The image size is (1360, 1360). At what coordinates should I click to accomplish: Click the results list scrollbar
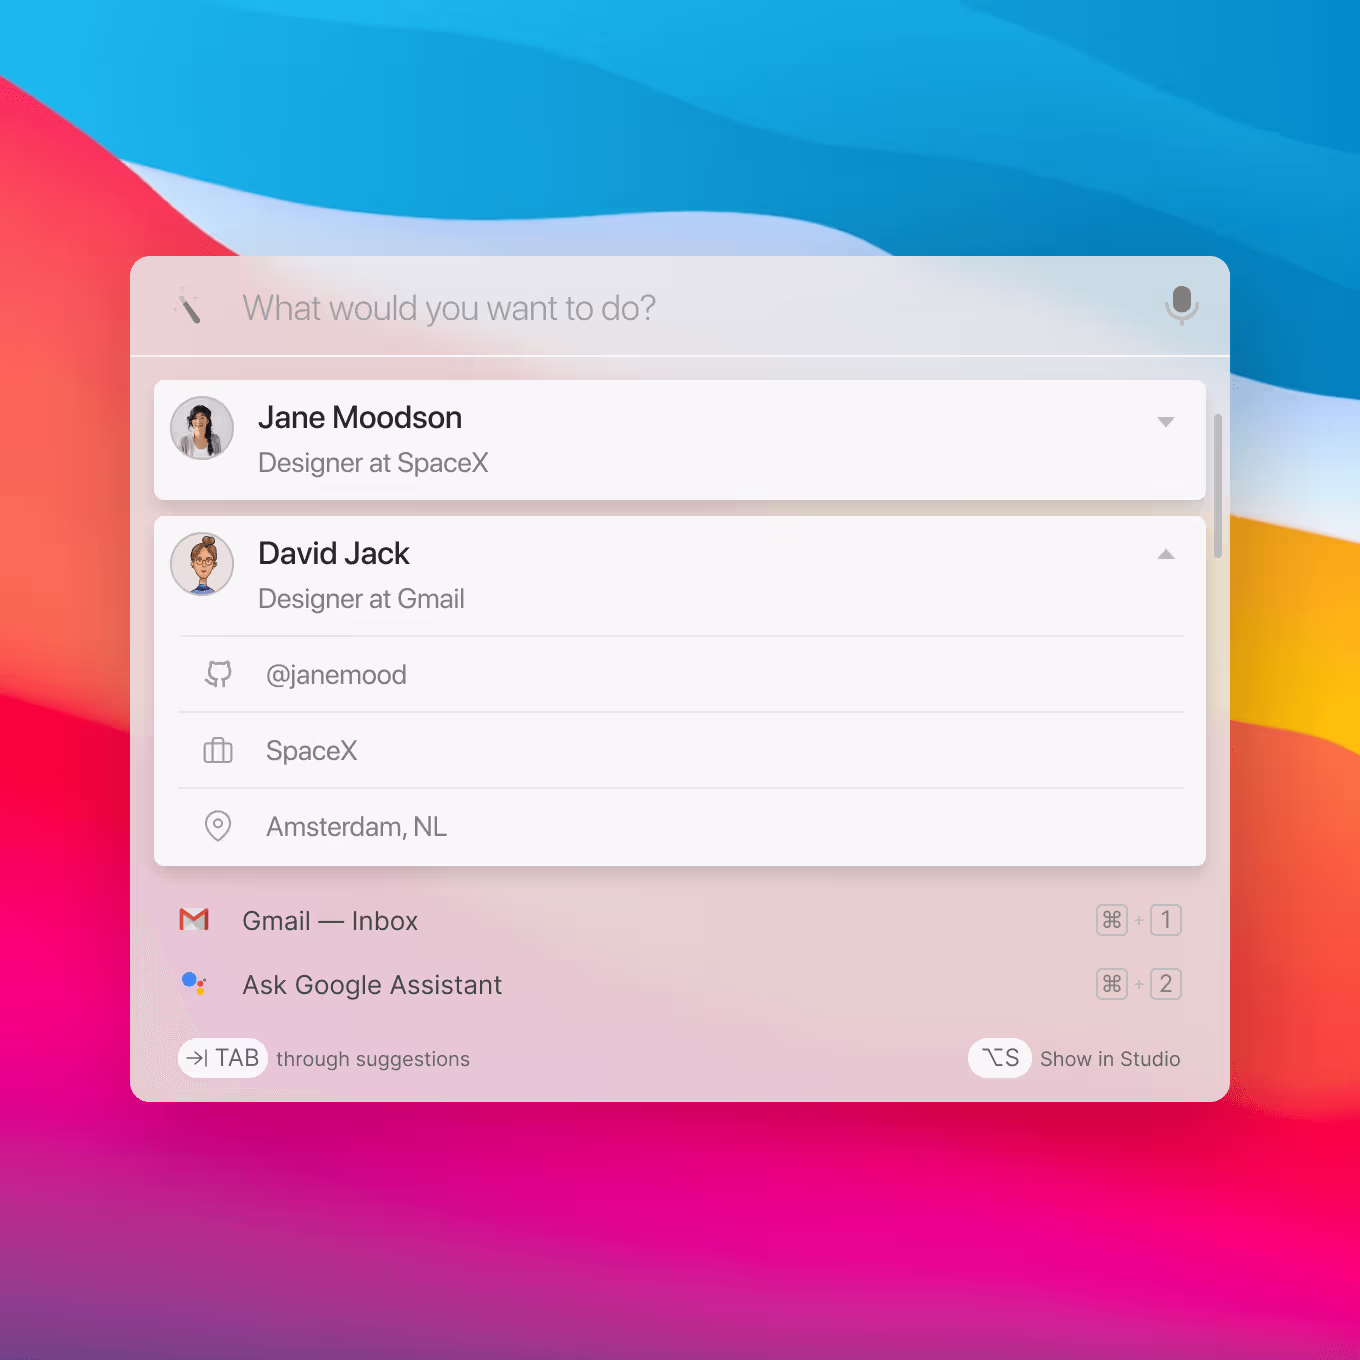point(1218,486)
